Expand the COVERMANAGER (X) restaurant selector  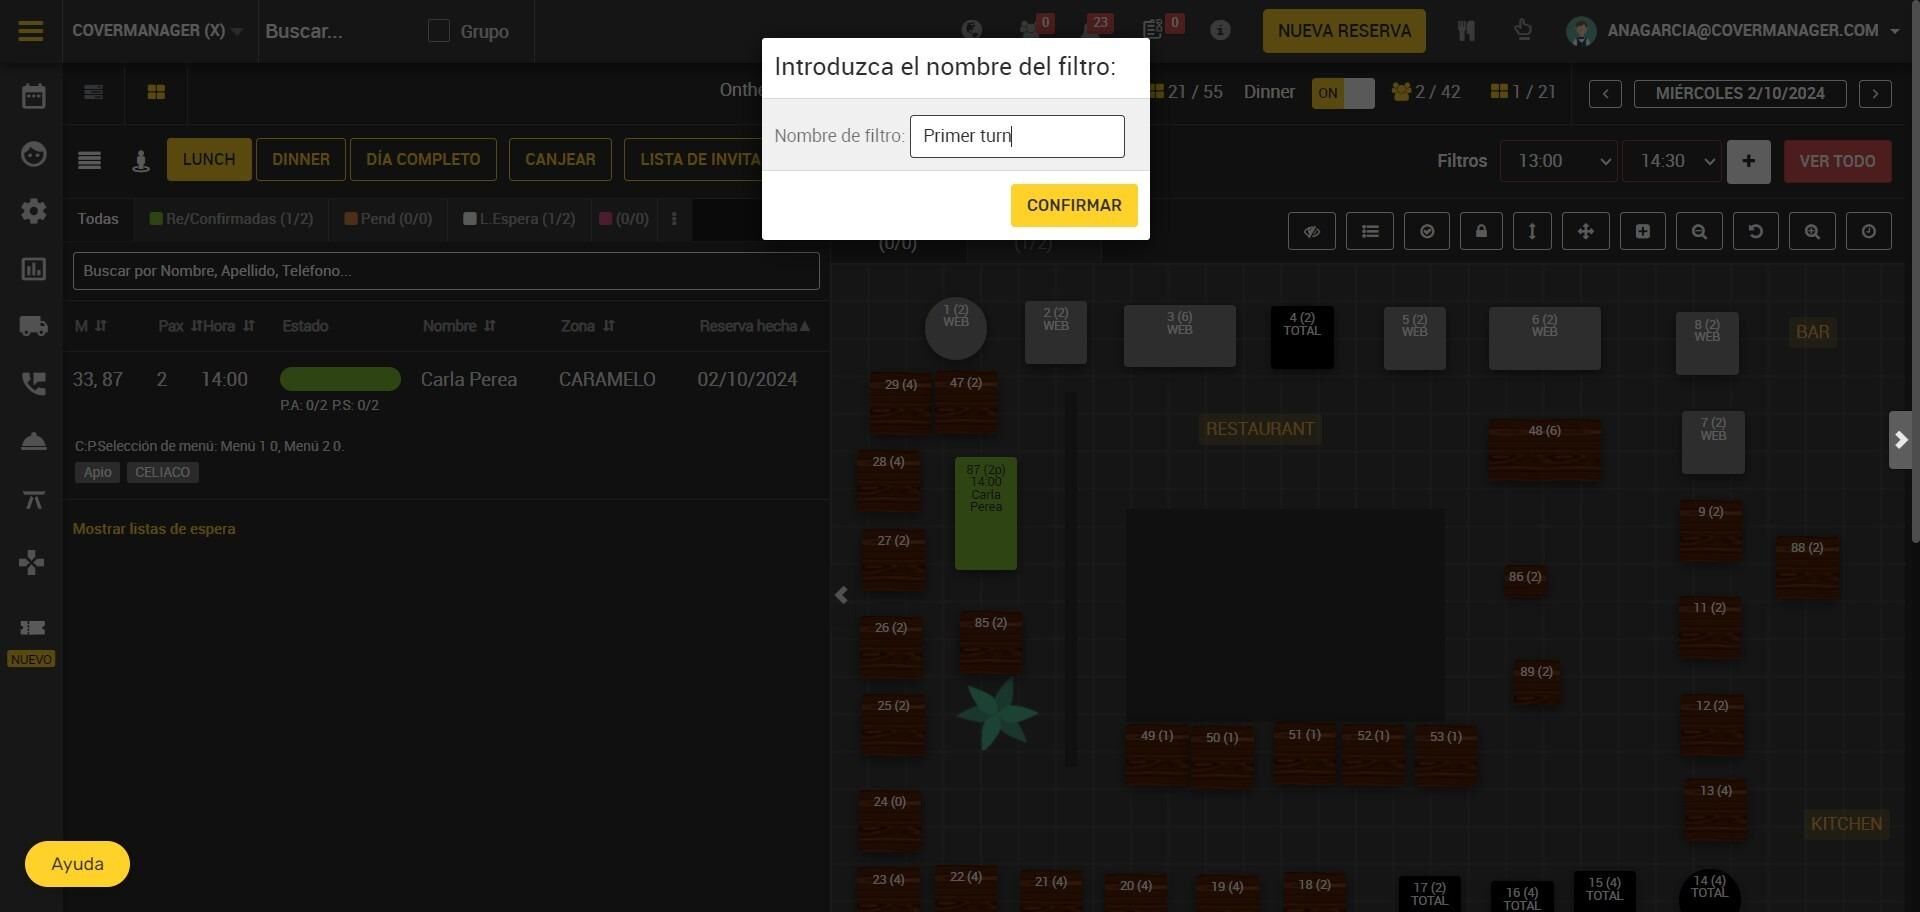pos(157,31)
